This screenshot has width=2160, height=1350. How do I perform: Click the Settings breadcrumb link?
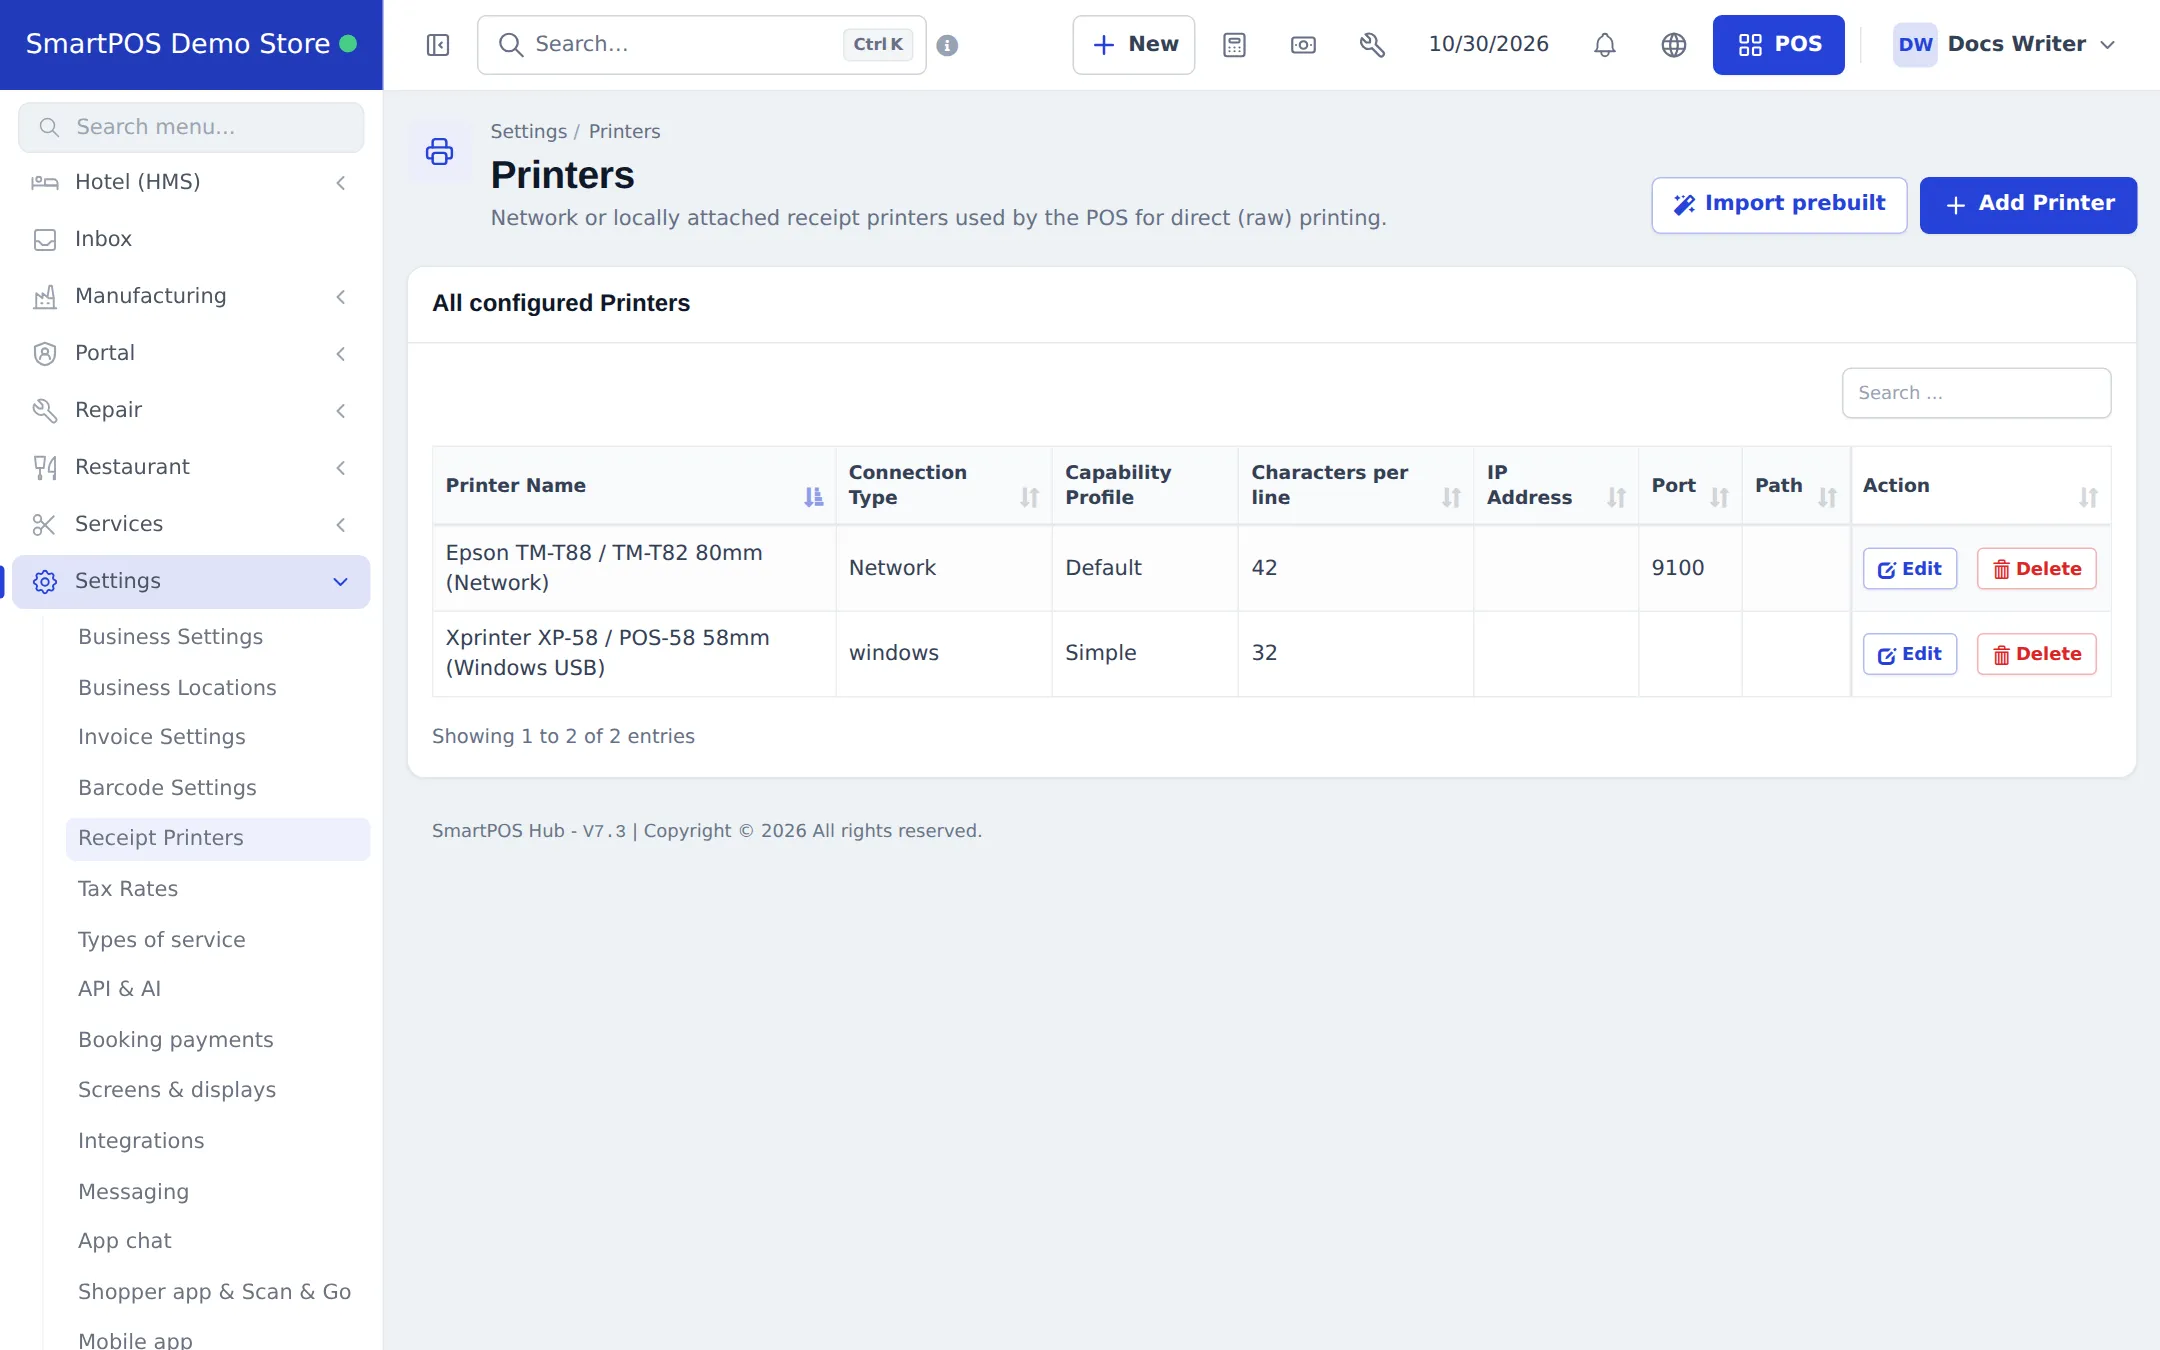click(528, 131)
